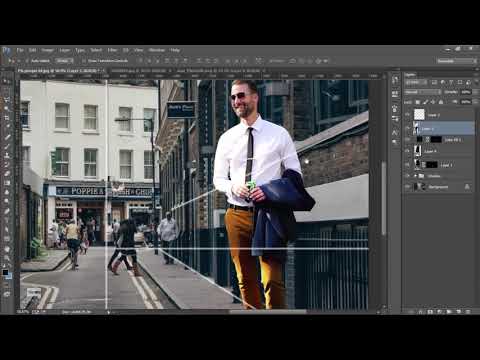The height and width of the screenshot is (360, 480).
Task: Select the Move tool in the toolbox
Action: pyautogui.click(x=6, y=81)
